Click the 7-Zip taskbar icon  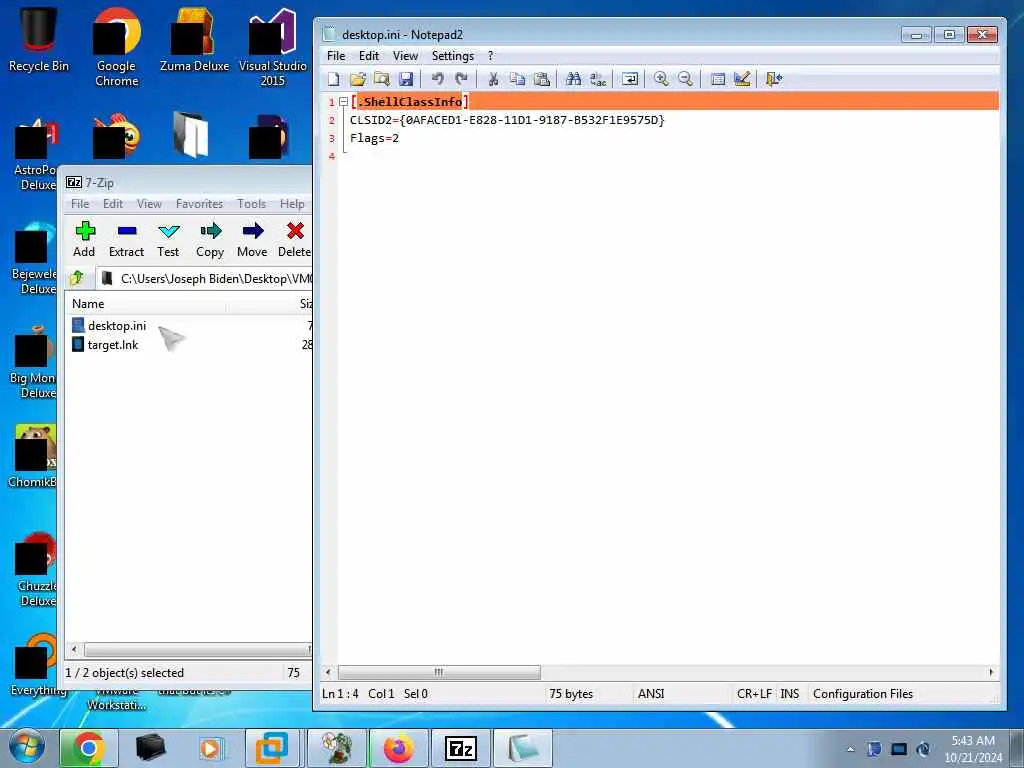(x=460, y=748)
